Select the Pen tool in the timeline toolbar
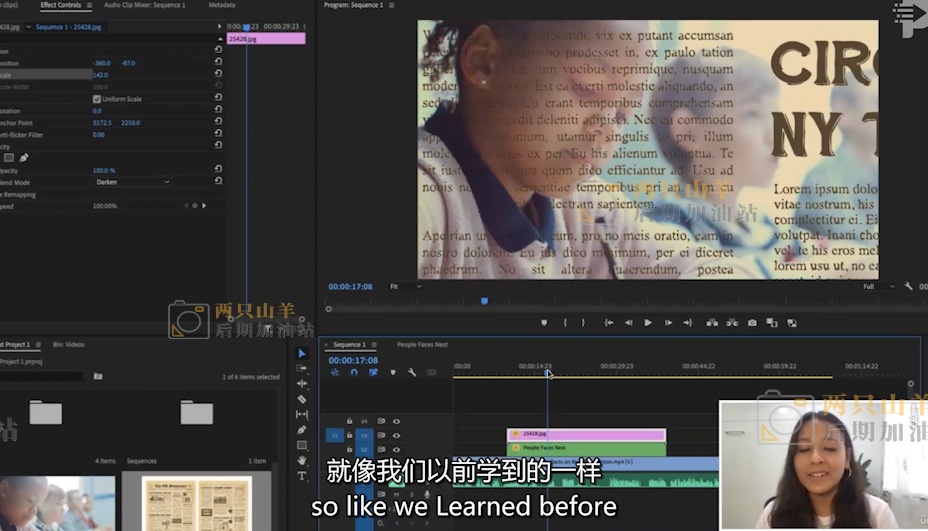 click(302, 430)
